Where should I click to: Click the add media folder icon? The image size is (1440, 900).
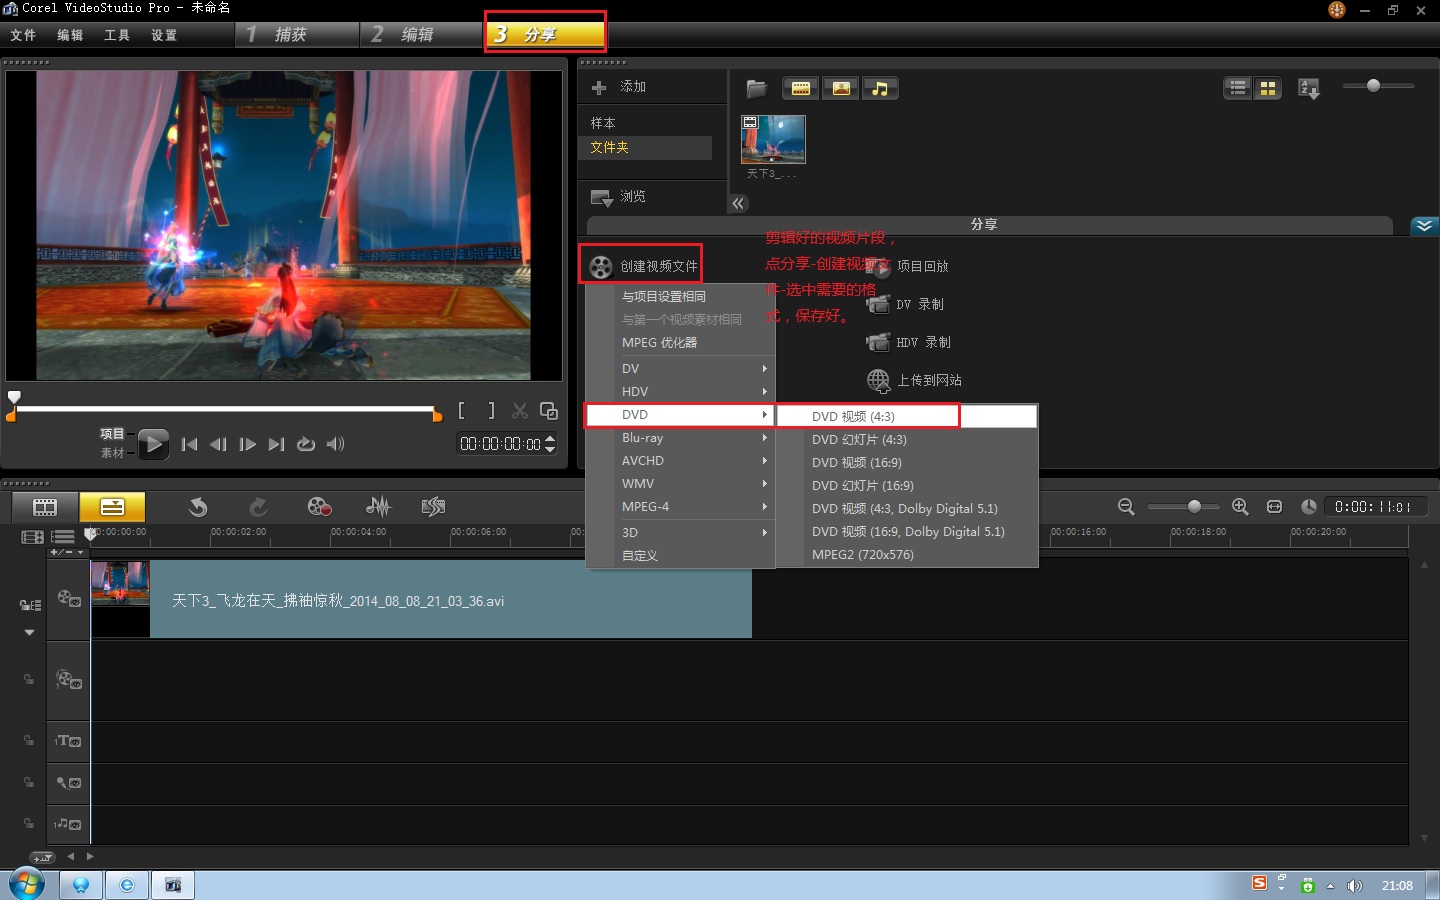[756, 89]
